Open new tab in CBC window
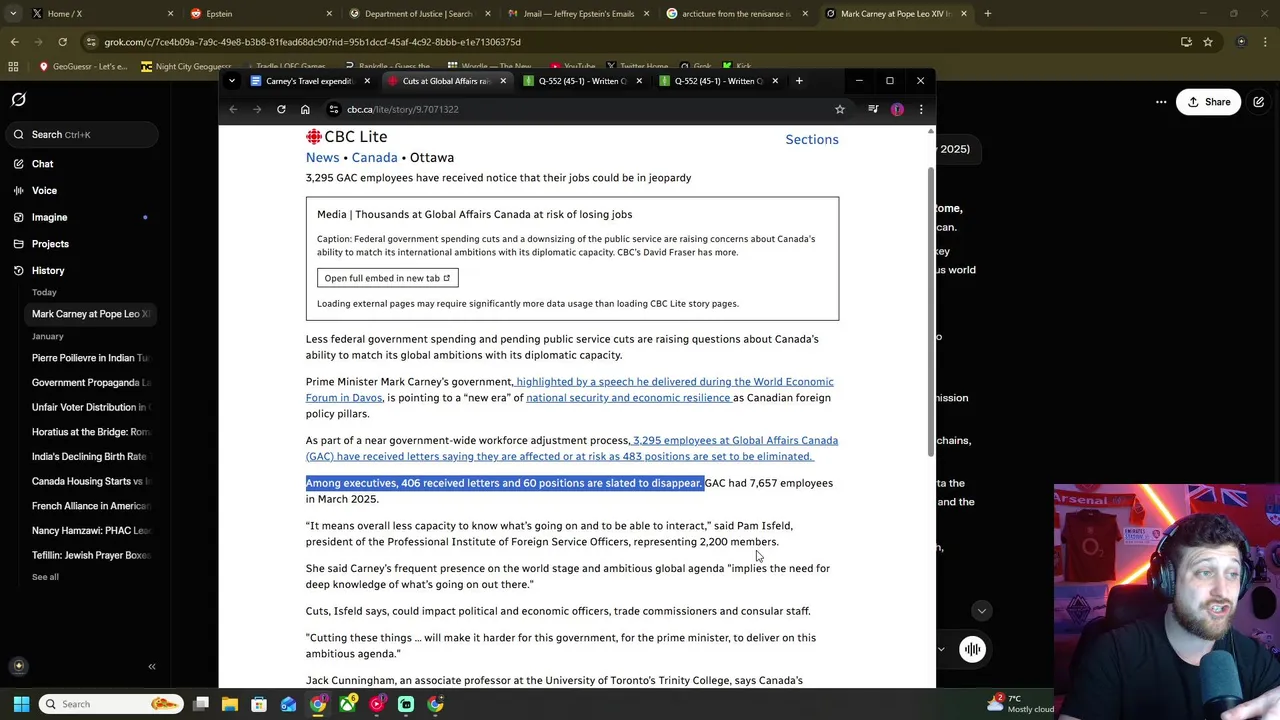Image resolution: width=1280 pixels, height=720 pixels. point(799,81)
